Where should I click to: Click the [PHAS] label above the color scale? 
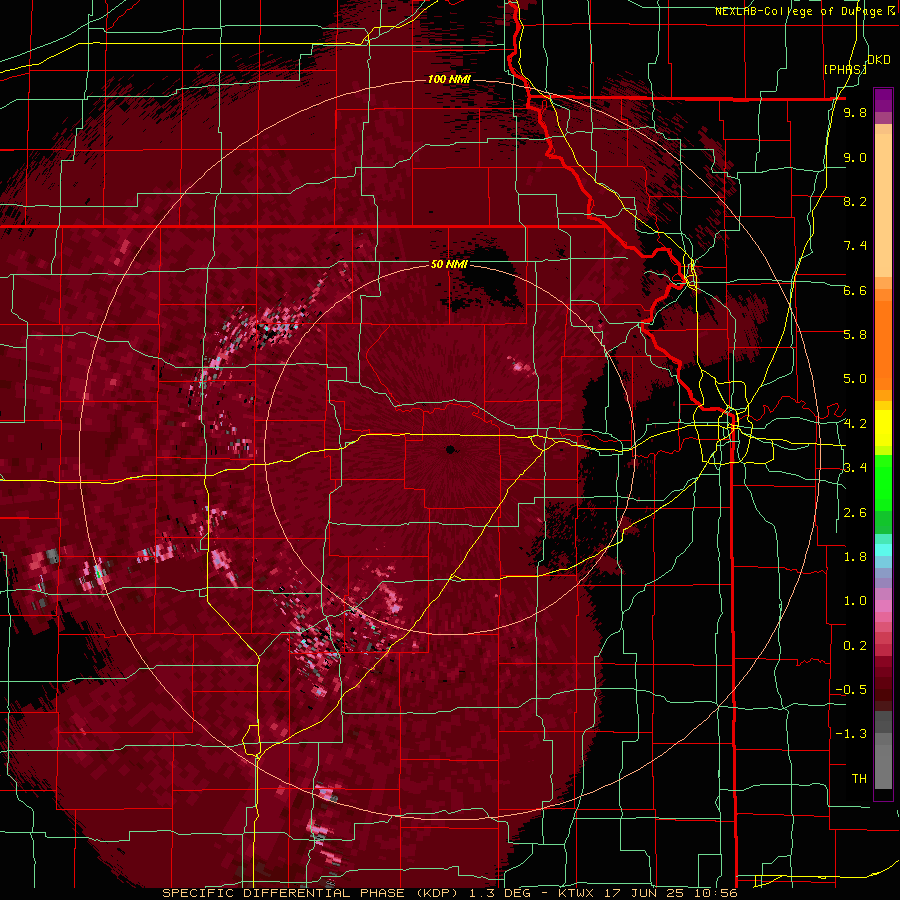pyautogui.click(x=845, y=69)
